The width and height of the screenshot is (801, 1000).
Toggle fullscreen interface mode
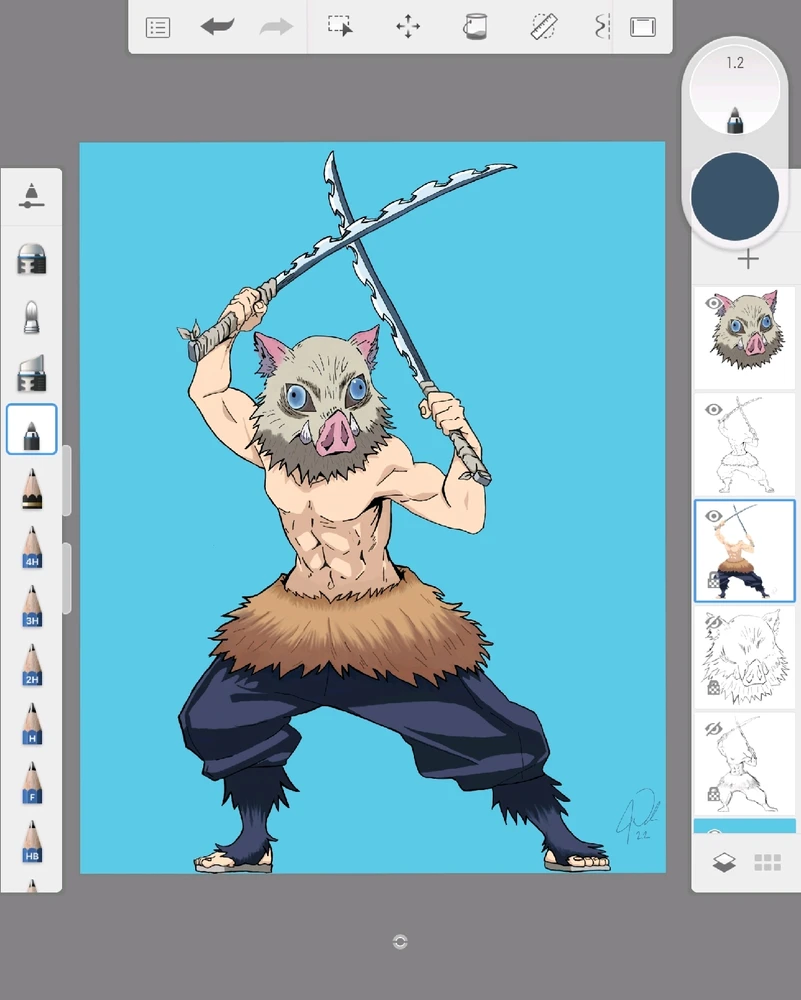[643, 27]
